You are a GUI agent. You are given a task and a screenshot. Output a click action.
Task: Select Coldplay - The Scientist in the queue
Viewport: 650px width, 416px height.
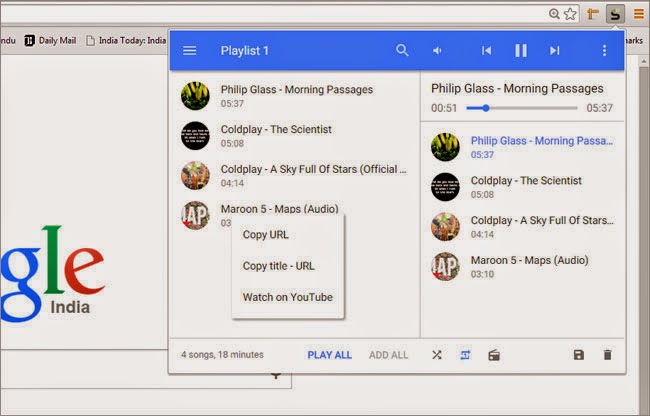tap(523, 187)
